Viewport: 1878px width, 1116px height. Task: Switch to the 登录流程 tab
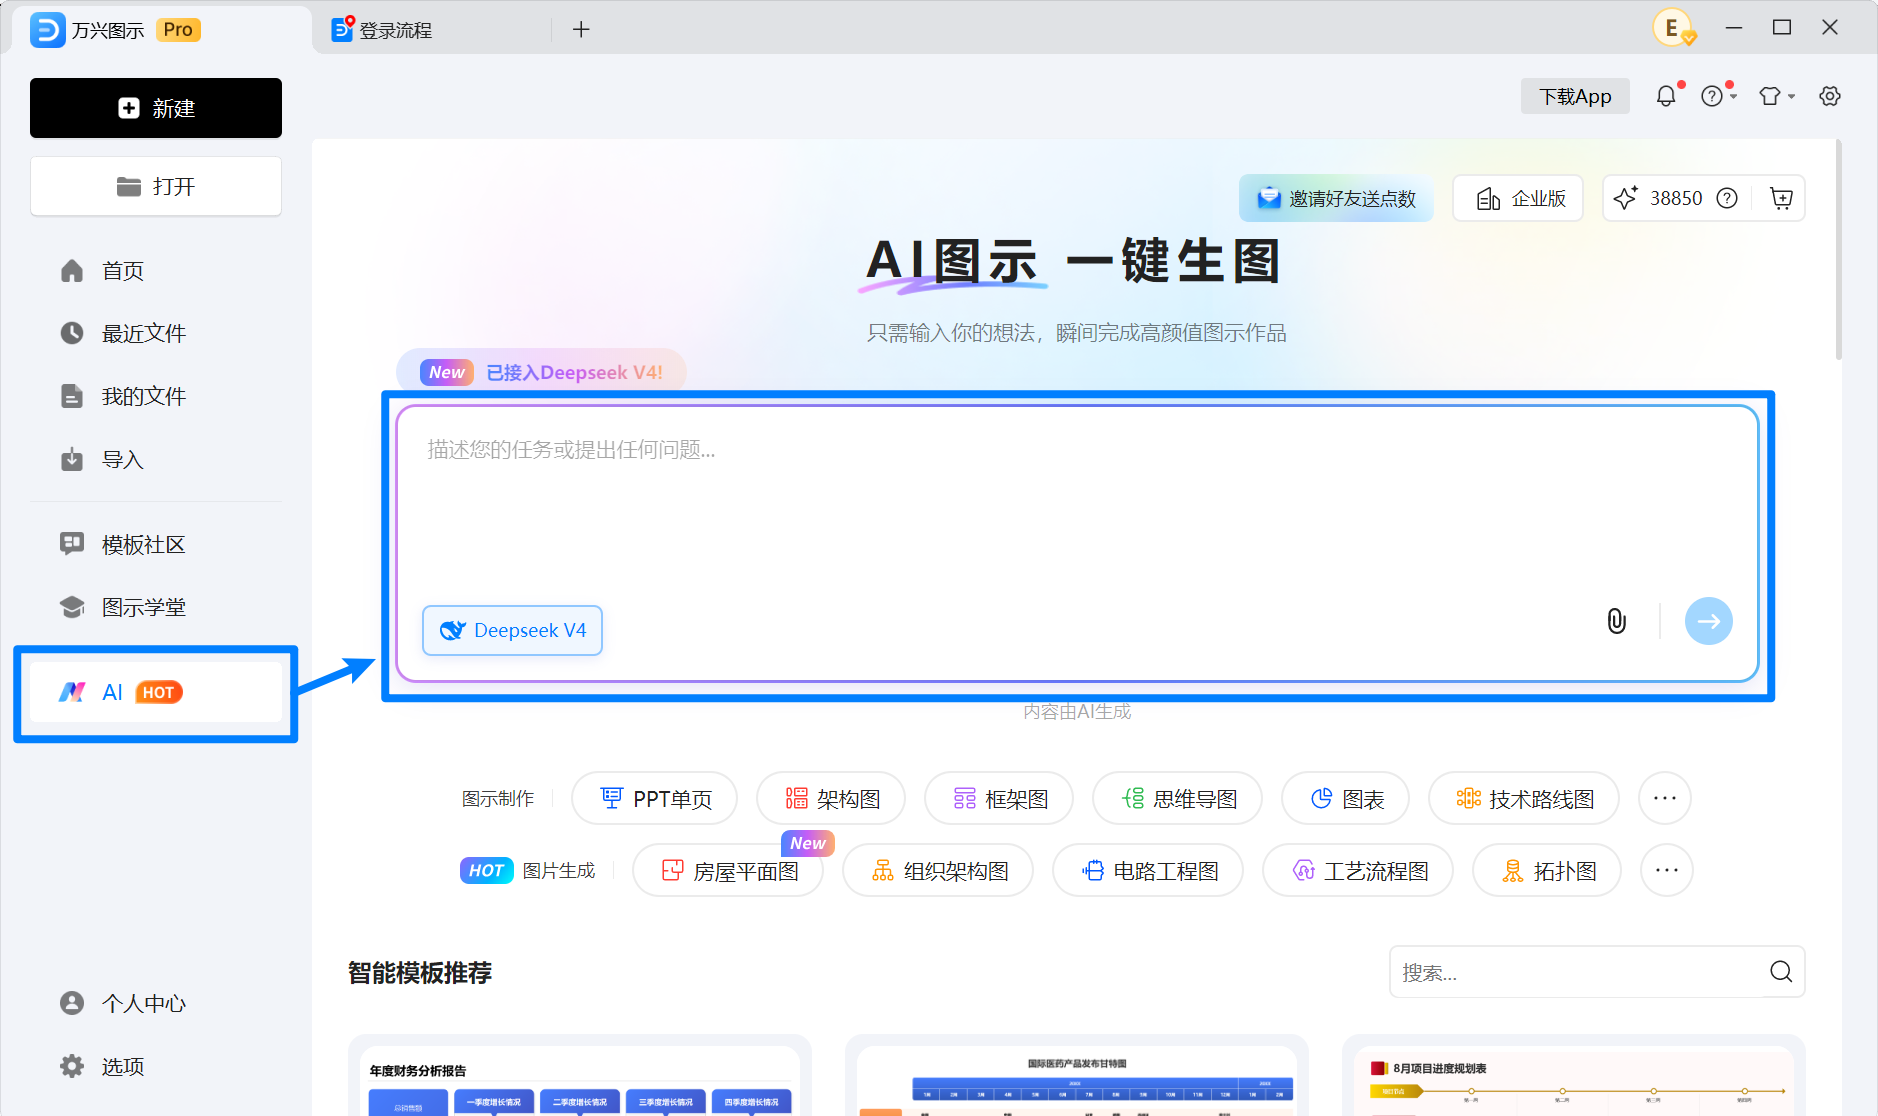pos(432,30)
